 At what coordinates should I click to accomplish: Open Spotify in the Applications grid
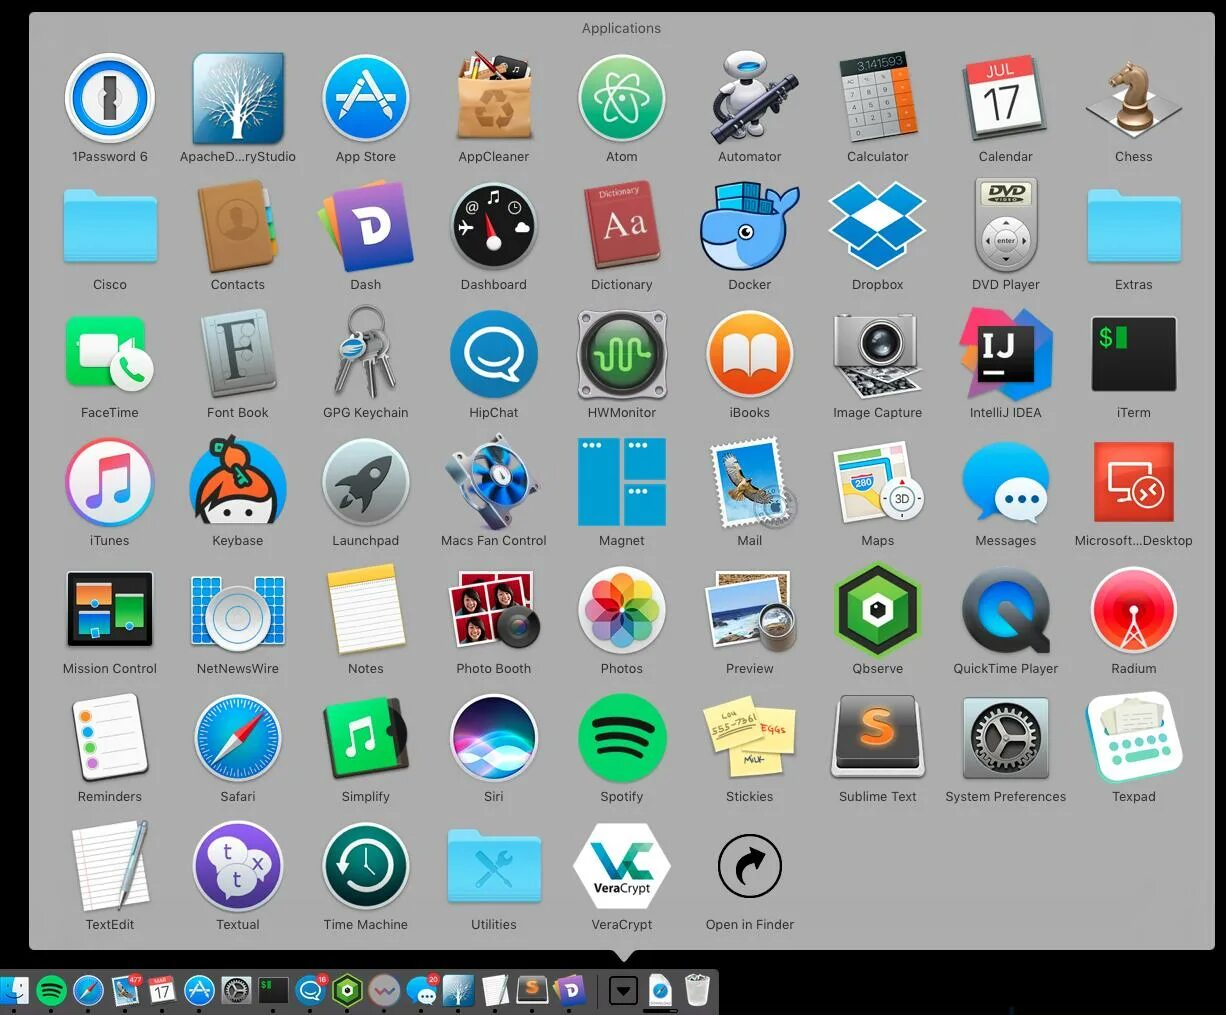pyautogui.click(x=622, y=739)
